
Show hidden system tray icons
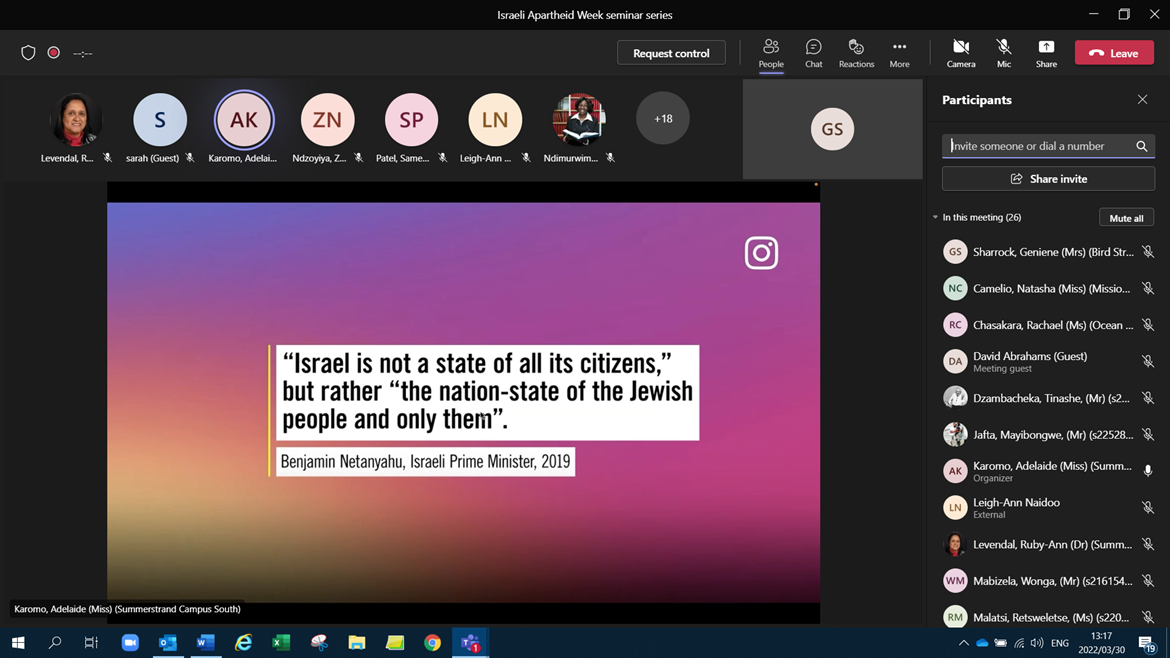[964, 643]
